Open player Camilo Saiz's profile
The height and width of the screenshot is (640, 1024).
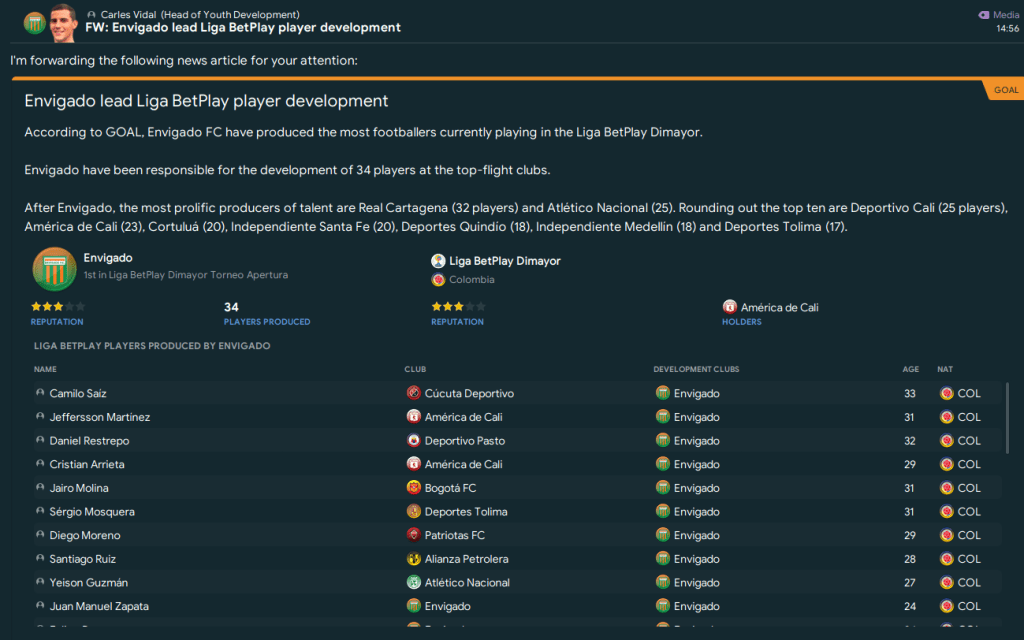[x=78, y=394]
